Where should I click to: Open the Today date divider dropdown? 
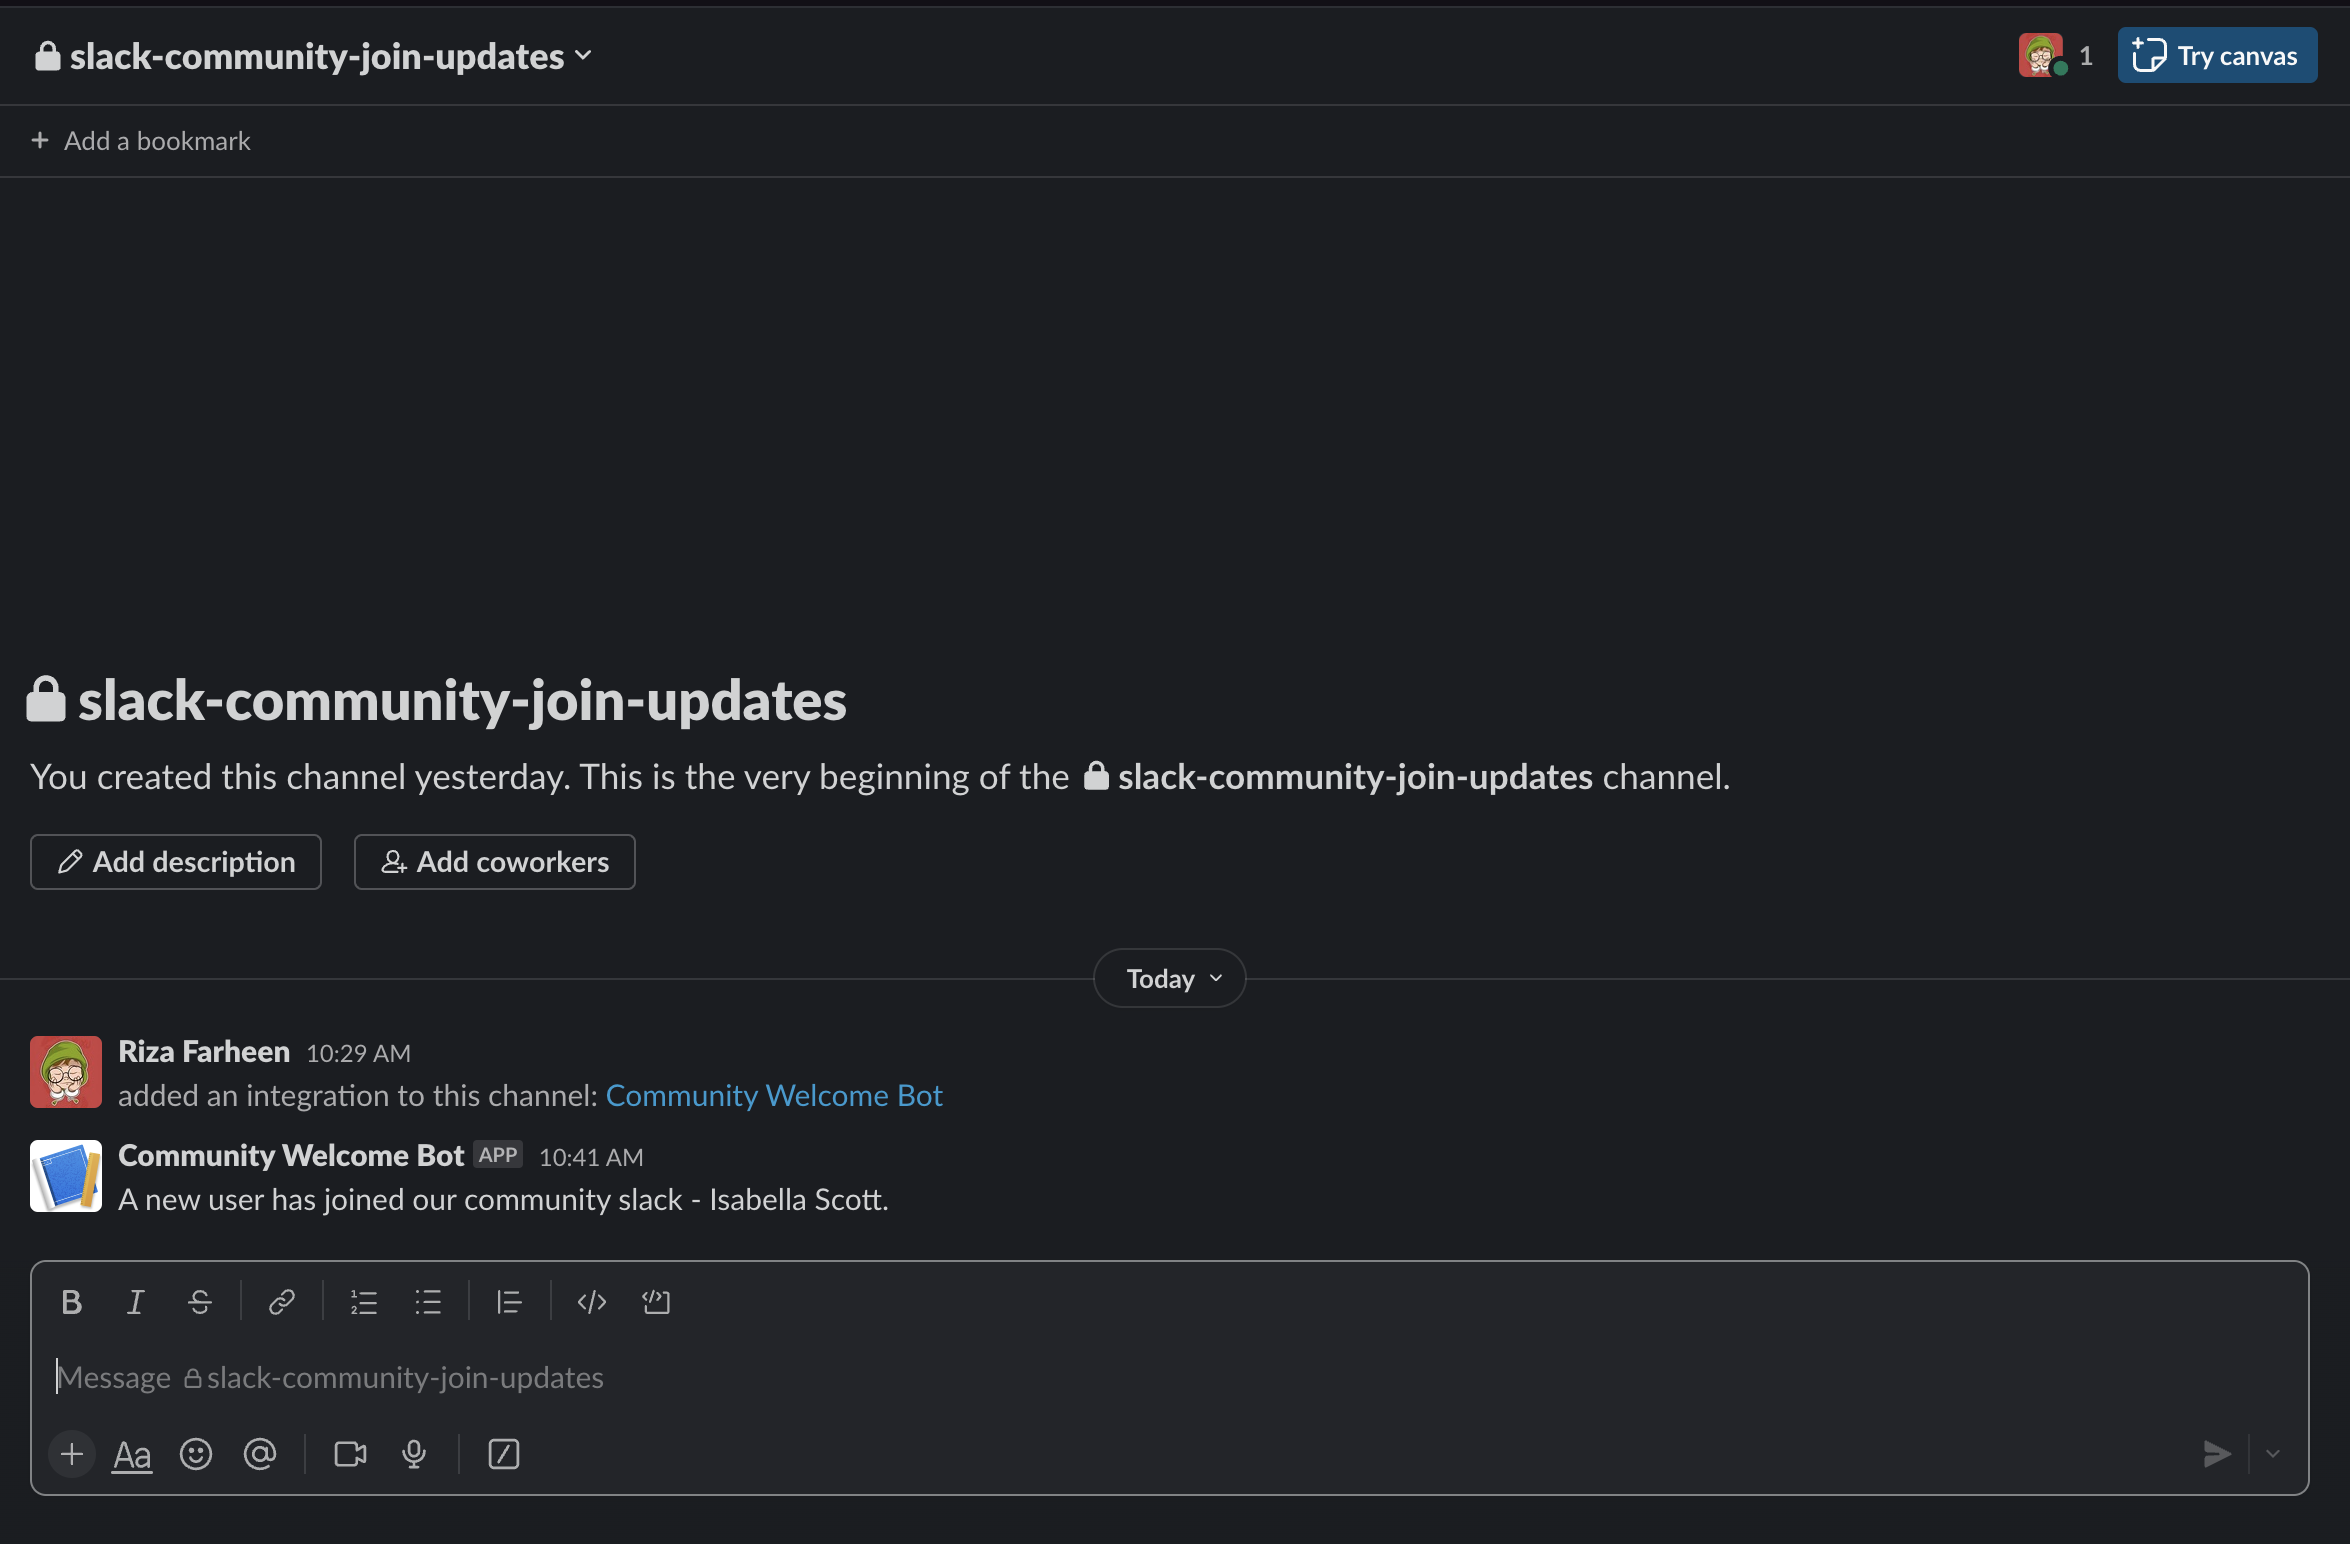[1168, 977]
